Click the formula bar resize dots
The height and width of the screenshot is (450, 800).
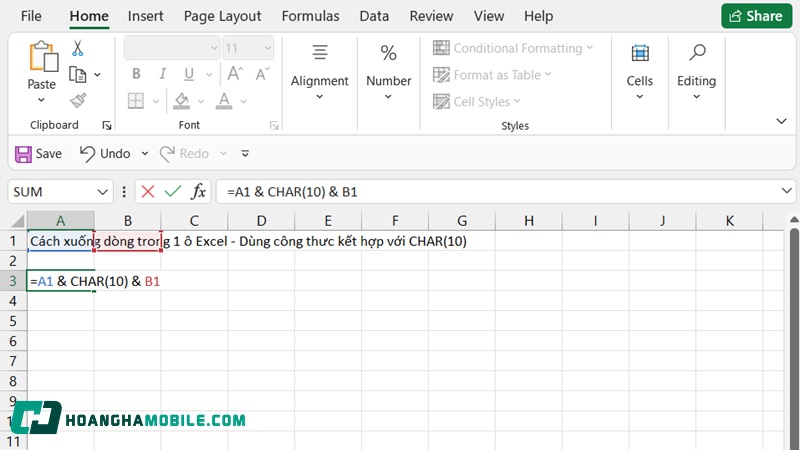124,192
